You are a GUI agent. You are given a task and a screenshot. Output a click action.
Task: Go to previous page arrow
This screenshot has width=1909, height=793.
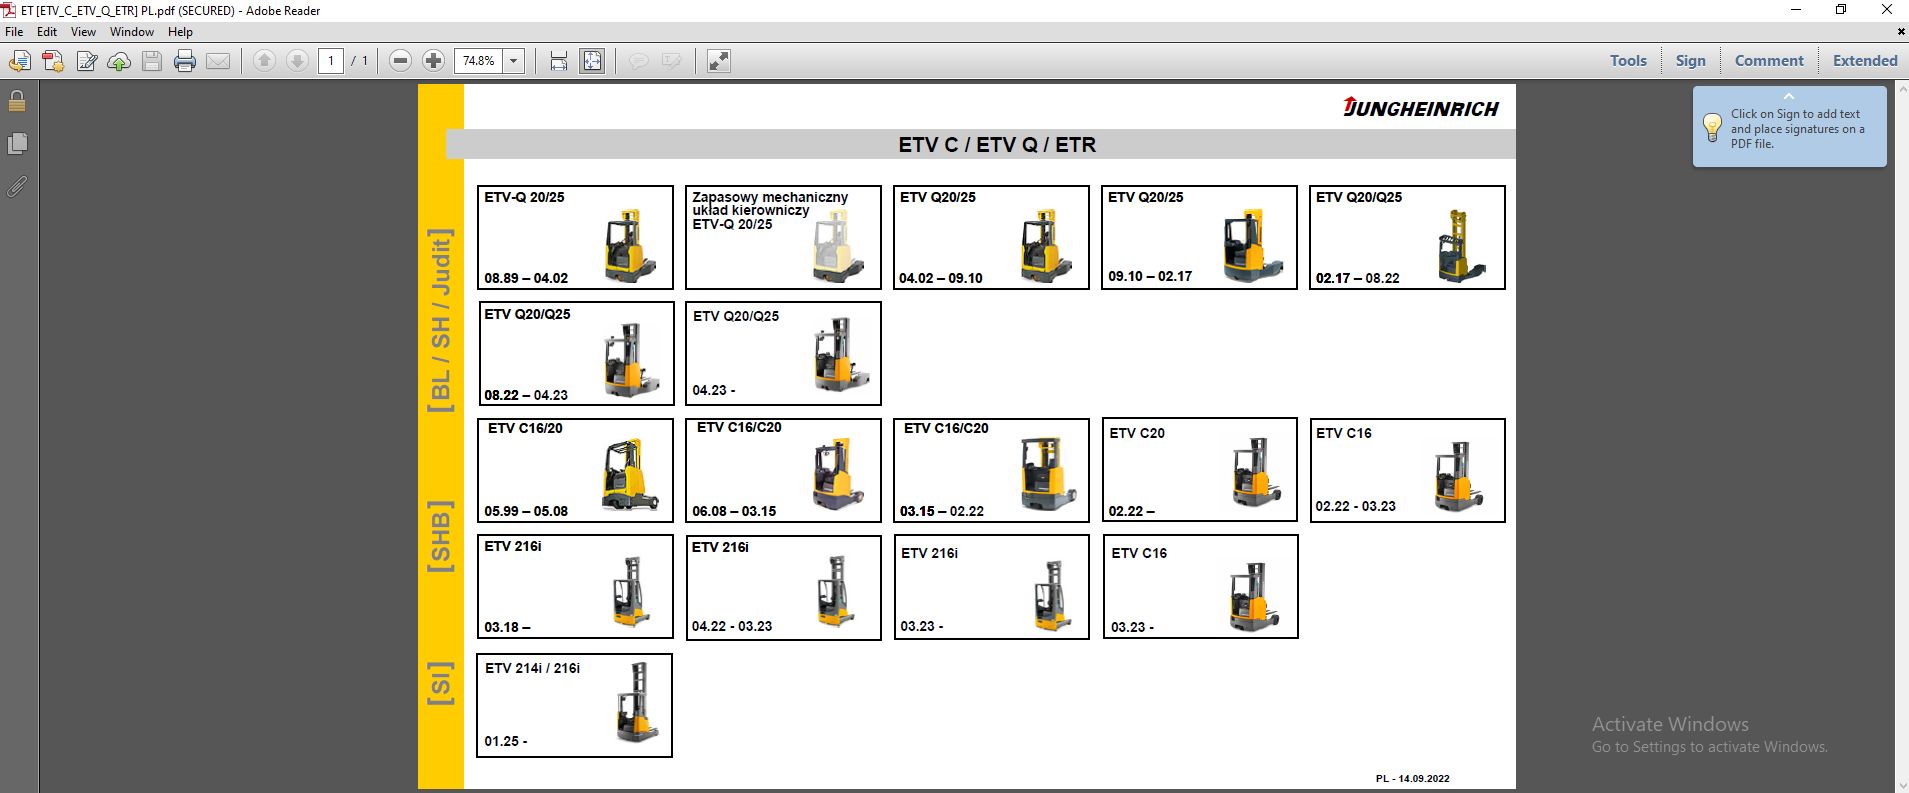[264, 61]
